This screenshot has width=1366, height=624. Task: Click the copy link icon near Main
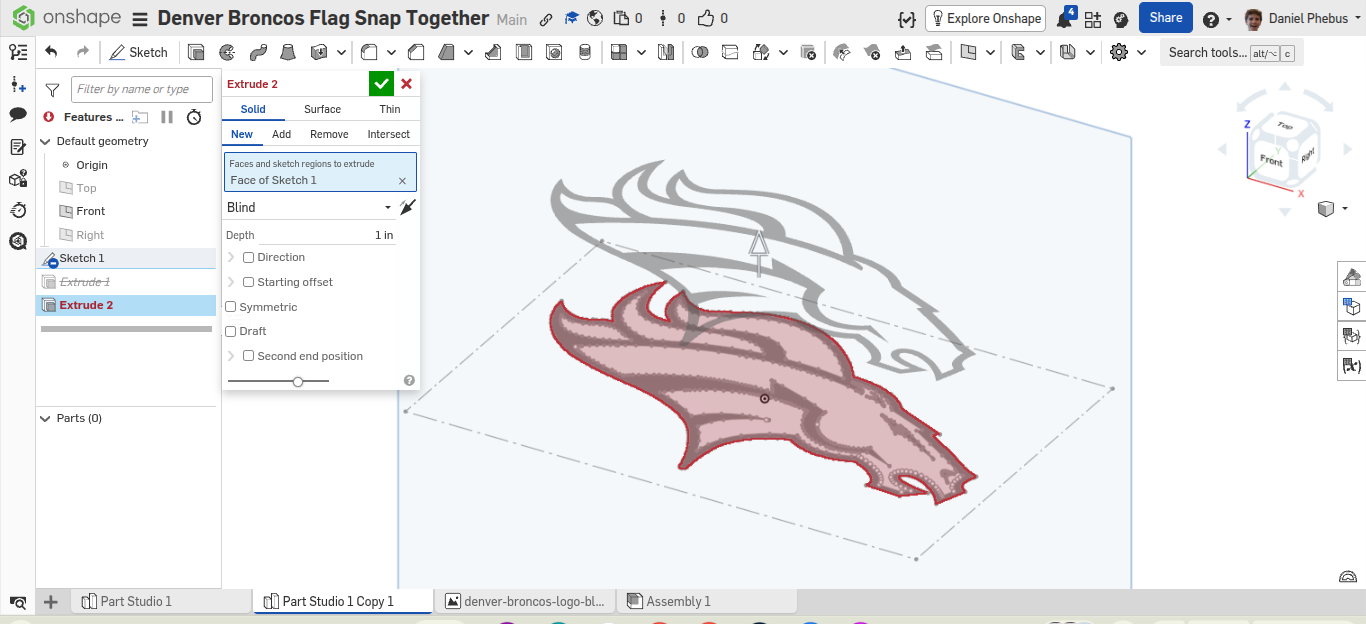point(545,19)
